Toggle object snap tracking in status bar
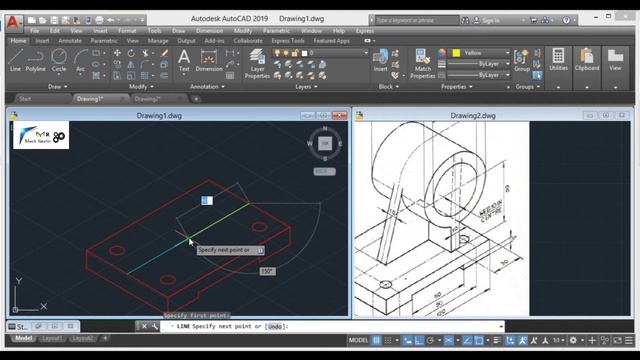640x360 pixels. pyautogui.click(x=467, y=340)
